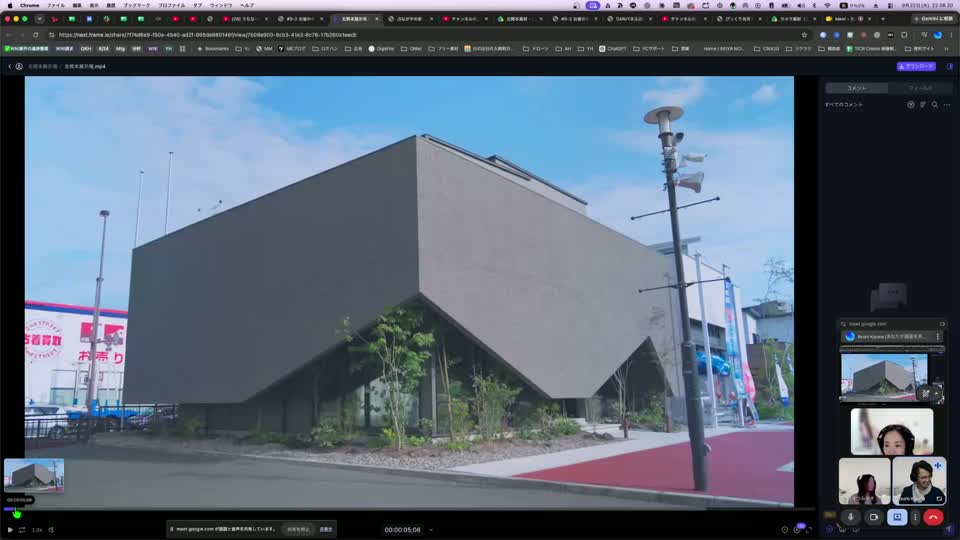Play the video with the play button
The height and width of the screenshot is (540, 960).
(x=10, y=530)
